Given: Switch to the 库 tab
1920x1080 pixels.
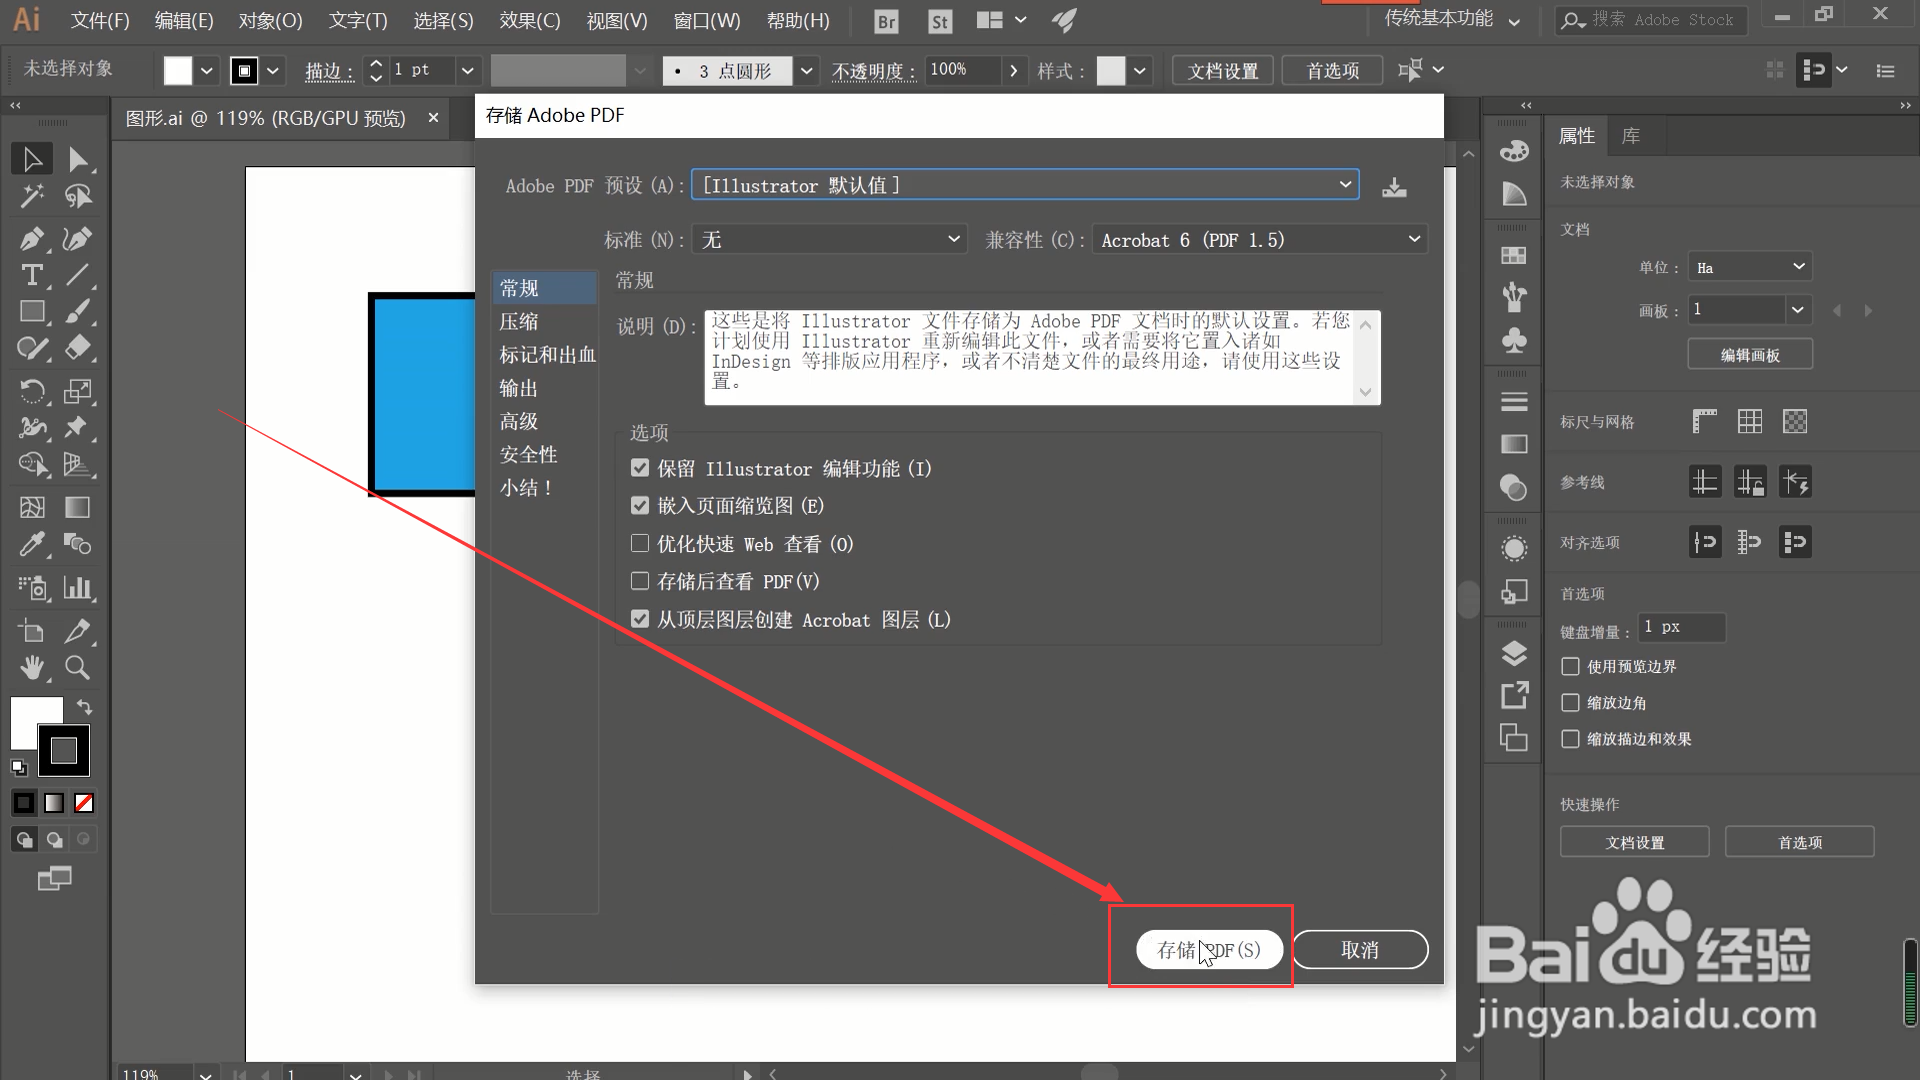Looking at the screenshot, I should tap(1631, 136).
